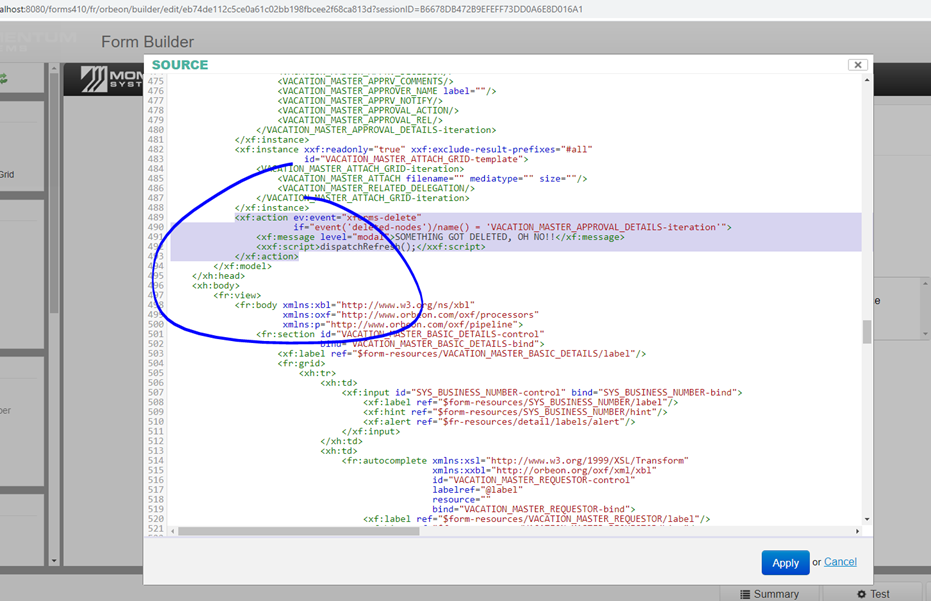This screenshot has width=931, height=601.
Task: Click the left toolbox panel scrollbar up arrow
Action: [x=54, y=69]
